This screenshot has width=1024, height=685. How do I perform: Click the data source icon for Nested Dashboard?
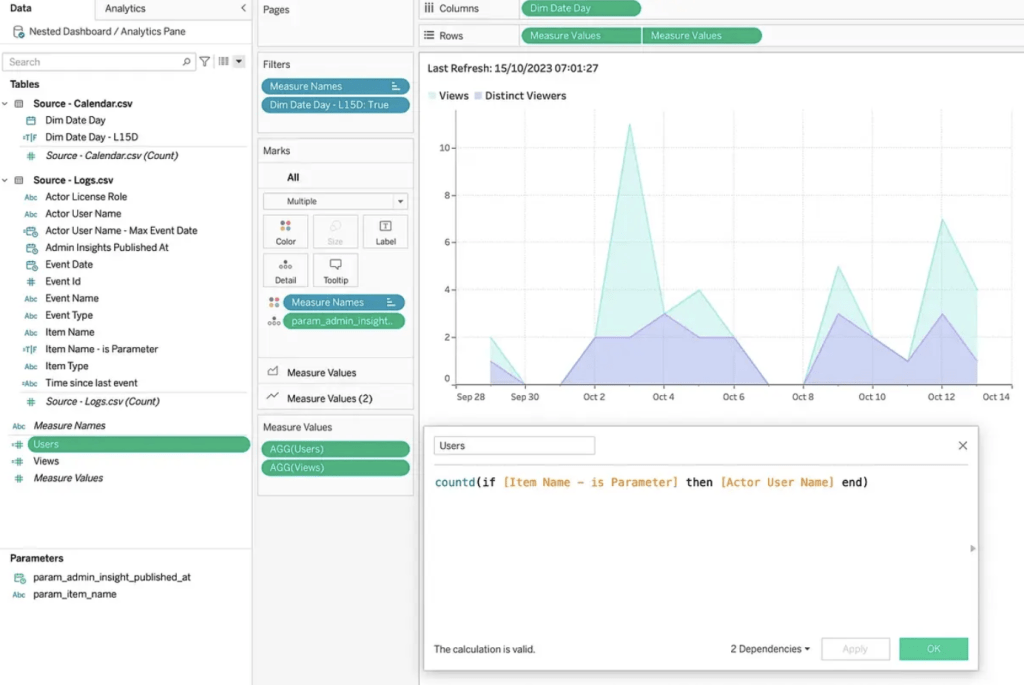pos(18,32)
